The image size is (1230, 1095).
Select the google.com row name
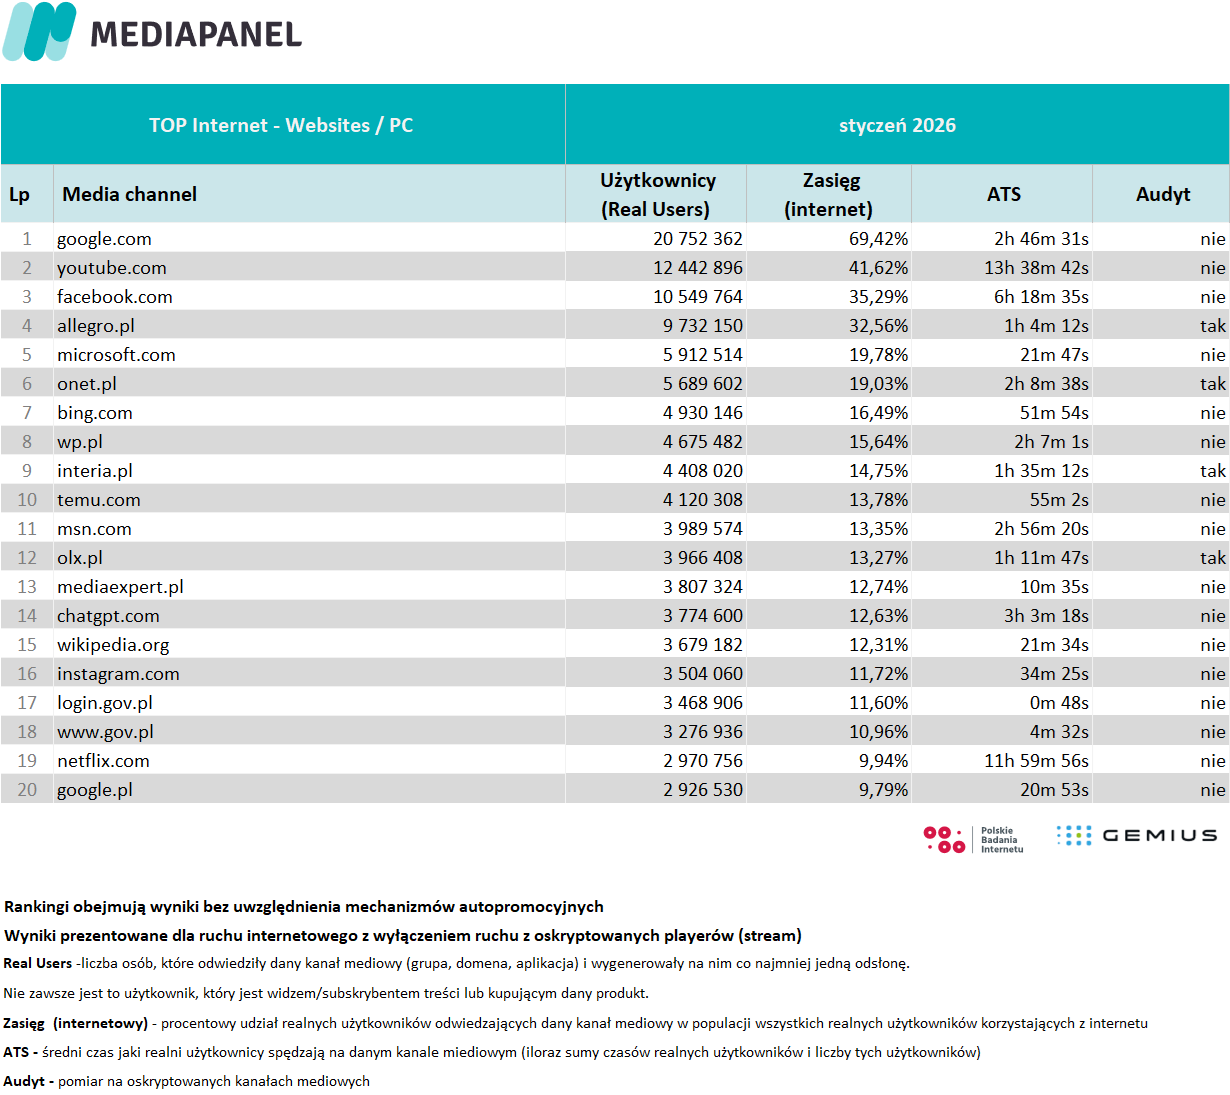(104, 239)
